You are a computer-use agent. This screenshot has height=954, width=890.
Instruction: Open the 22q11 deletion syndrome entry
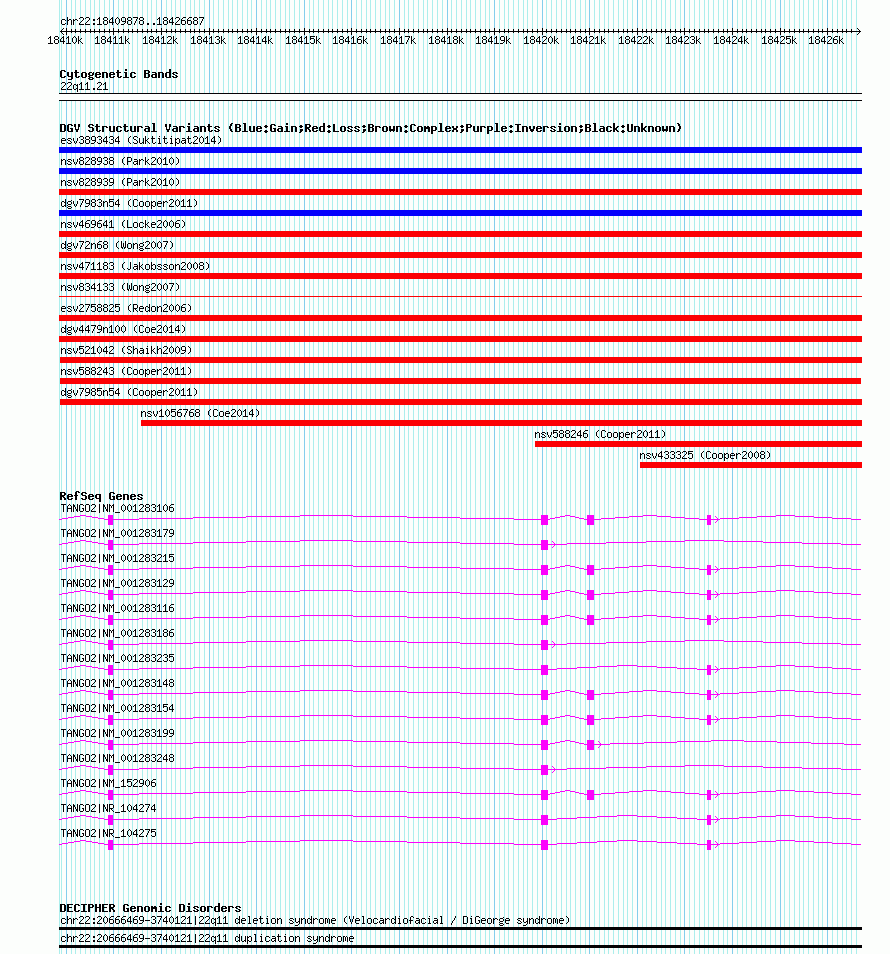315,921
